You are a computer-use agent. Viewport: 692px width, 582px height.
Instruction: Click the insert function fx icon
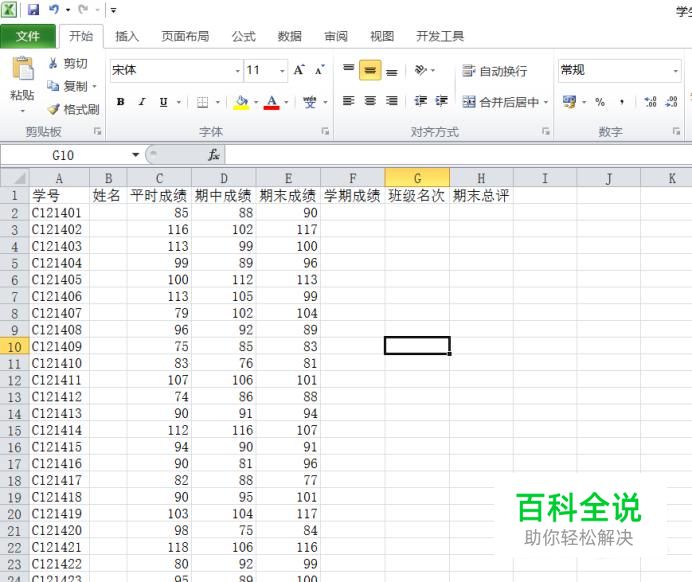point(214,155)
